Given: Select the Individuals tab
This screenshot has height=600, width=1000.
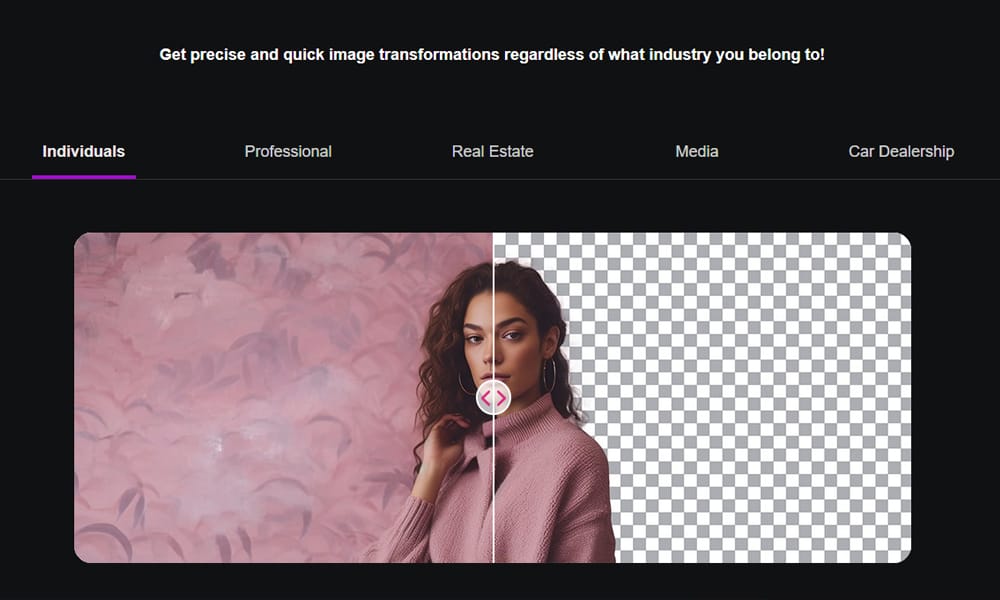Looking at the screenshot, I should click(x=84, y=151).
